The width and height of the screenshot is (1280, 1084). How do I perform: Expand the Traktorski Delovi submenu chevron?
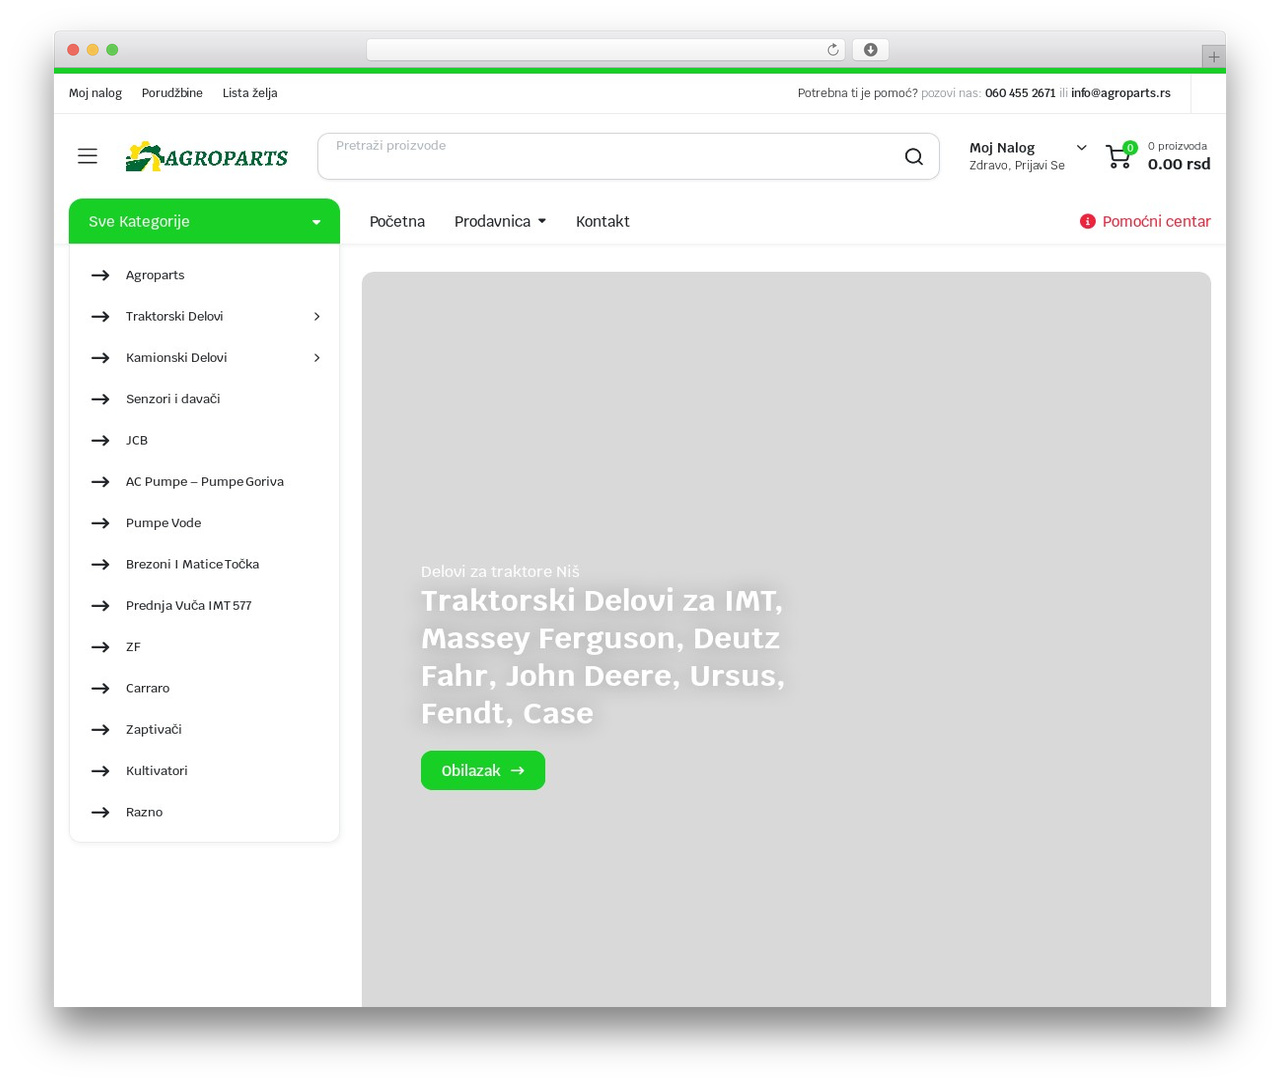pyautogui.click(x=317, y=317)
